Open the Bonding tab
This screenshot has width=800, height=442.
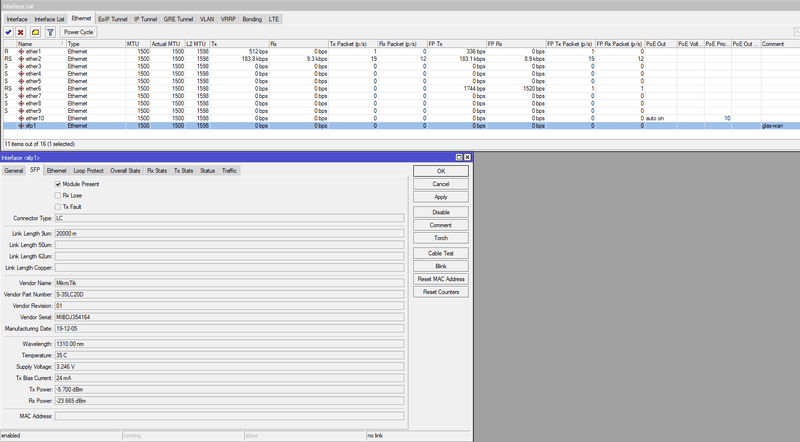point(252,19)
